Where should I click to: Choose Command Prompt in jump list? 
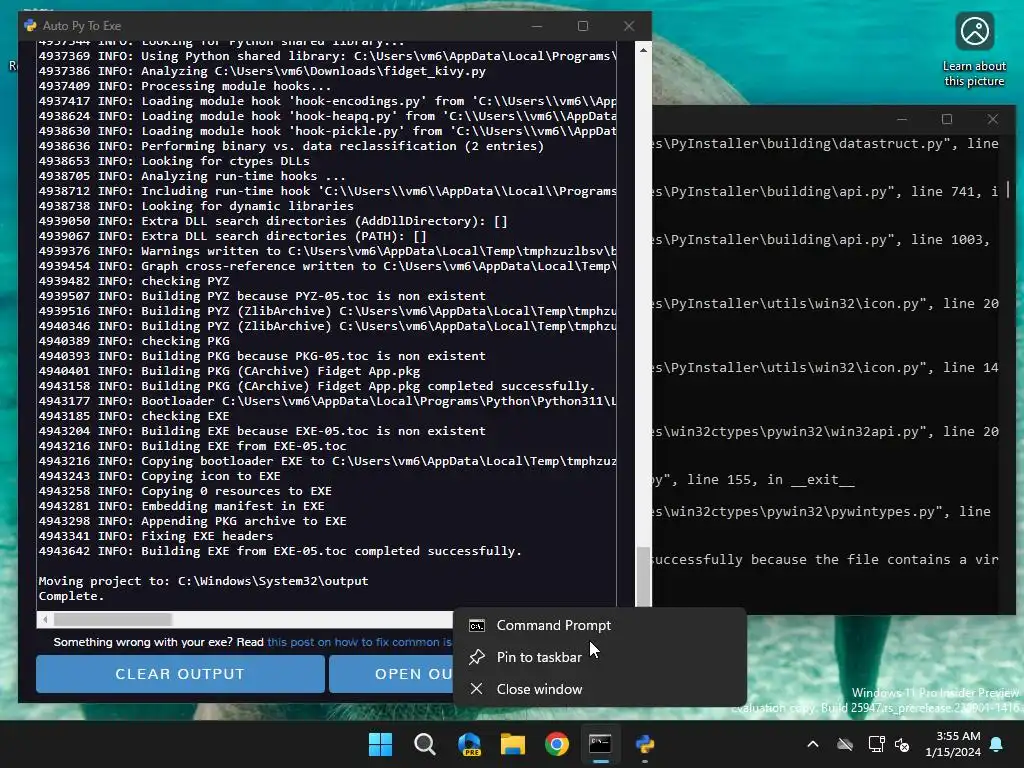coord(600,625)
